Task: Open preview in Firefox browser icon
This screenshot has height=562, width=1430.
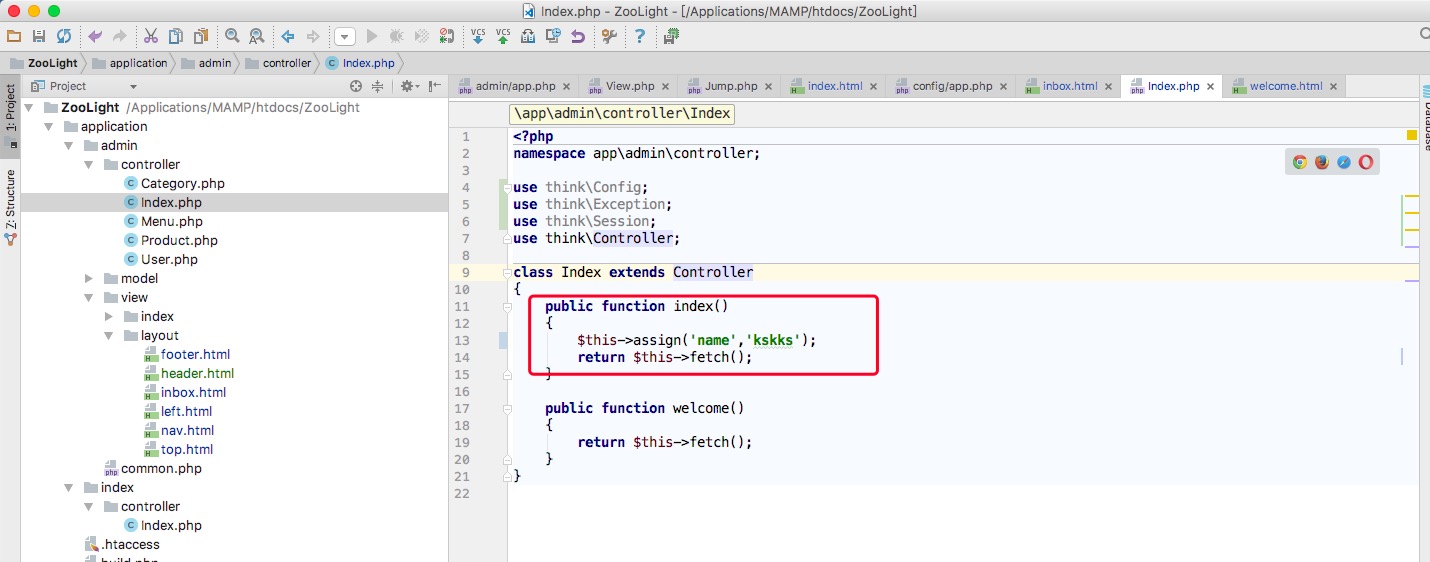Action: point(1321,162)
